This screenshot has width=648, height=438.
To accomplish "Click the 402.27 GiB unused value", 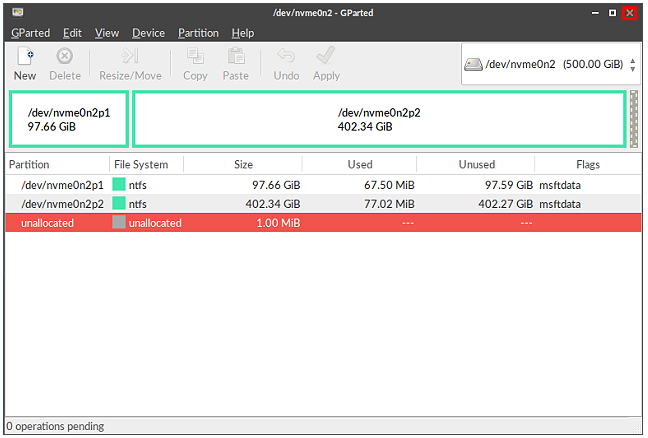I will [505, 204].
